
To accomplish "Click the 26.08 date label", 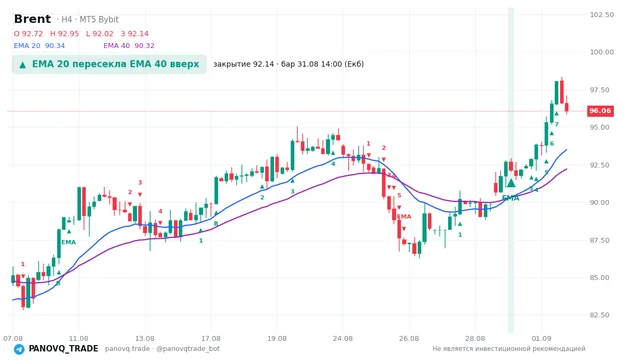I will coord(409,338).
